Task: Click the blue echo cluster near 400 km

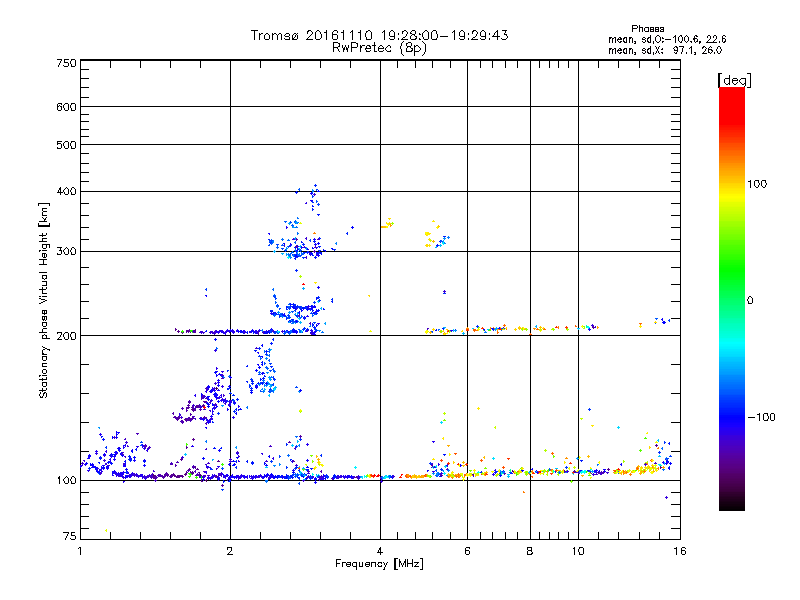Action: click(x=313, y=199)
